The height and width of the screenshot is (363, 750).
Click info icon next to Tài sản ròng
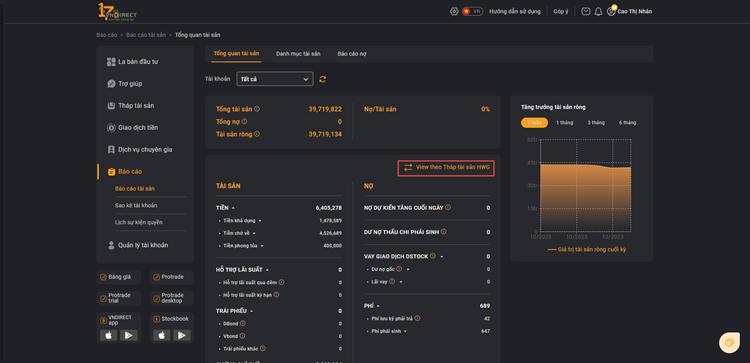(257, 134)
